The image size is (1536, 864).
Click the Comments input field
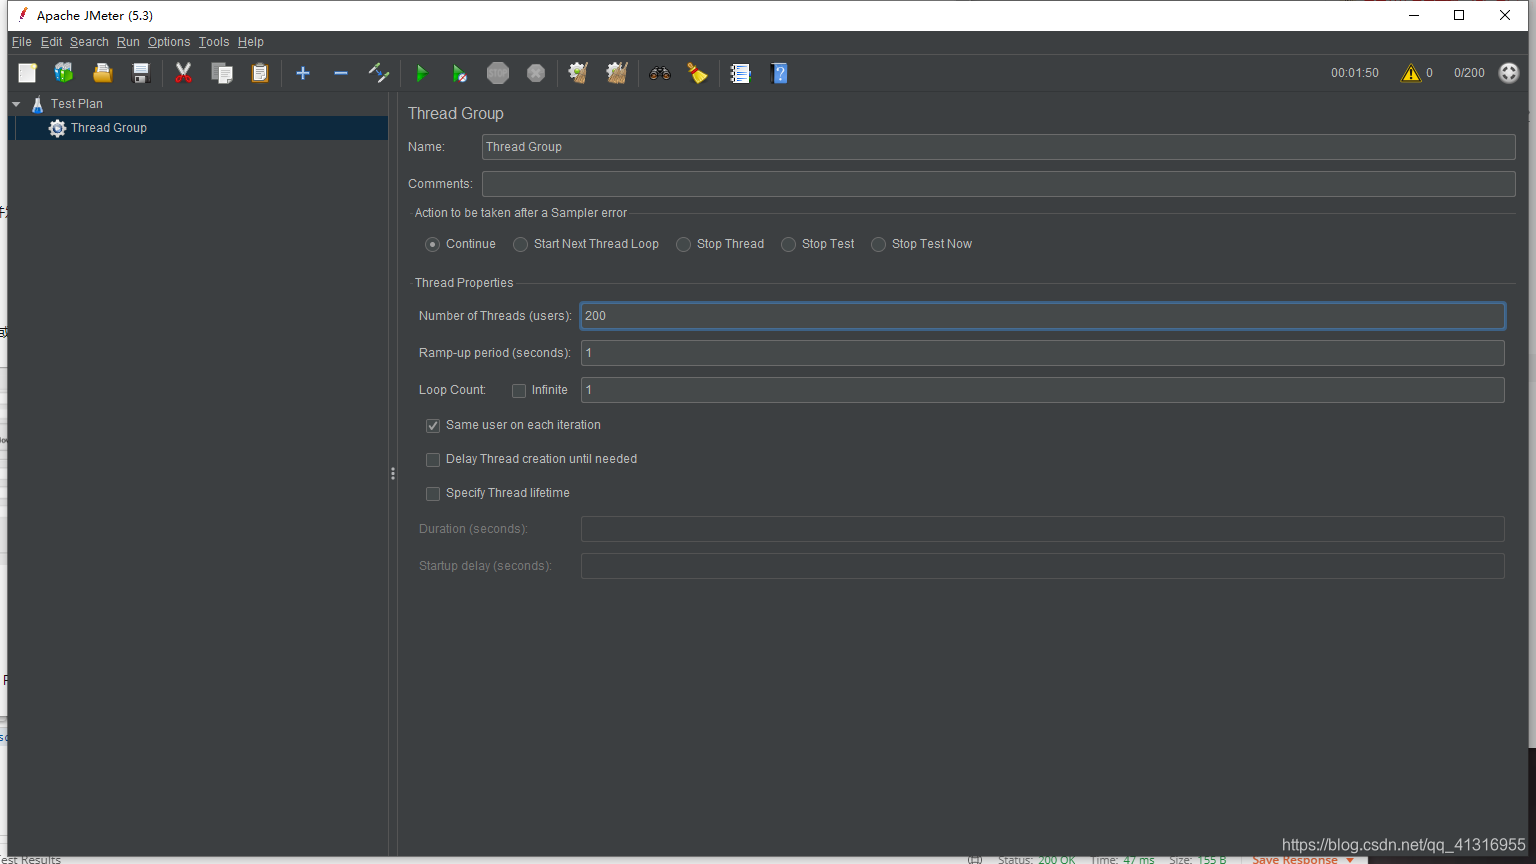[x=998, y=184]
